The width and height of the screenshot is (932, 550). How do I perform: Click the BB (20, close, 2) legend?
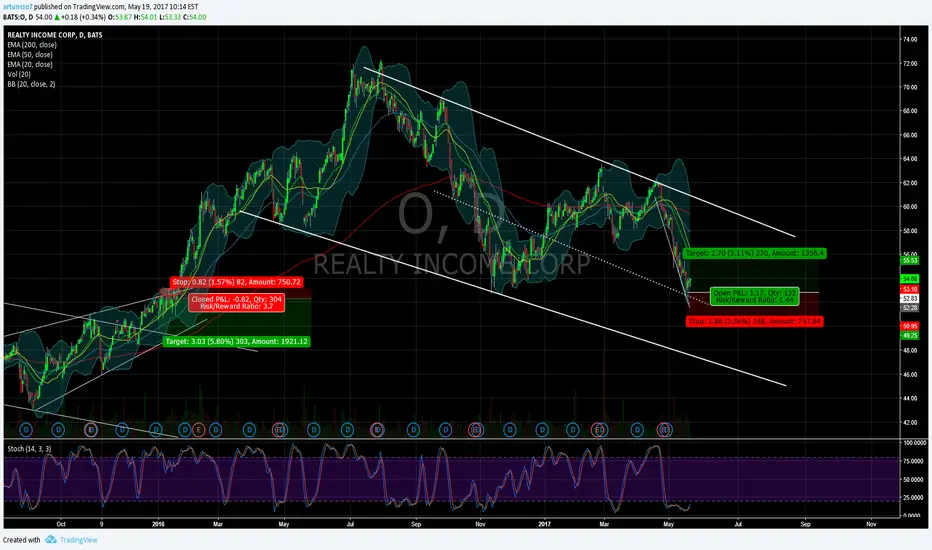tap(32, 84)
